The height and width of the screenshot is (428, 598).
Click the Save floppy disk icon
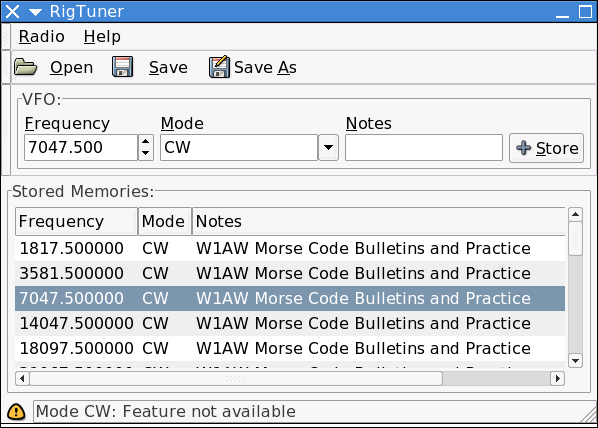tap(122, 67)
